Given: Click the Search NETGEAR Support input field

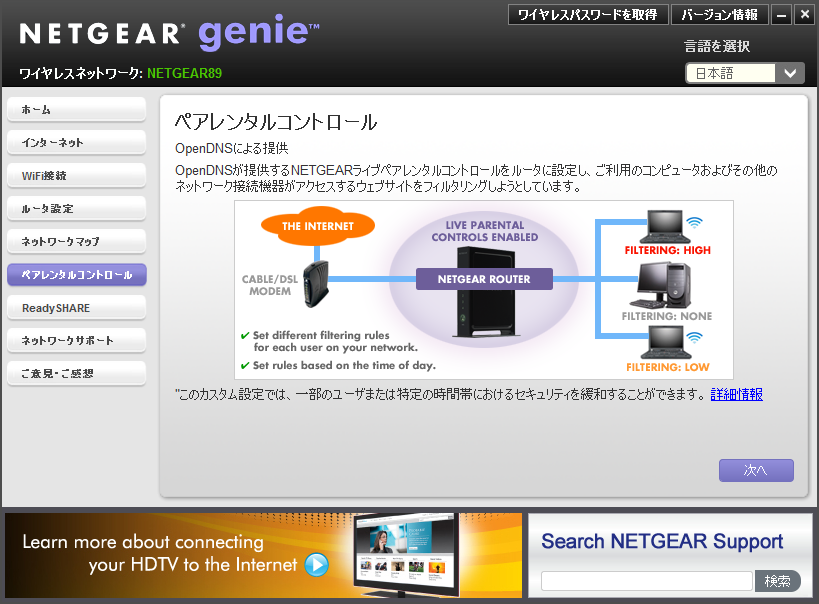Looking at the screenshot, I should coord(646,581).
